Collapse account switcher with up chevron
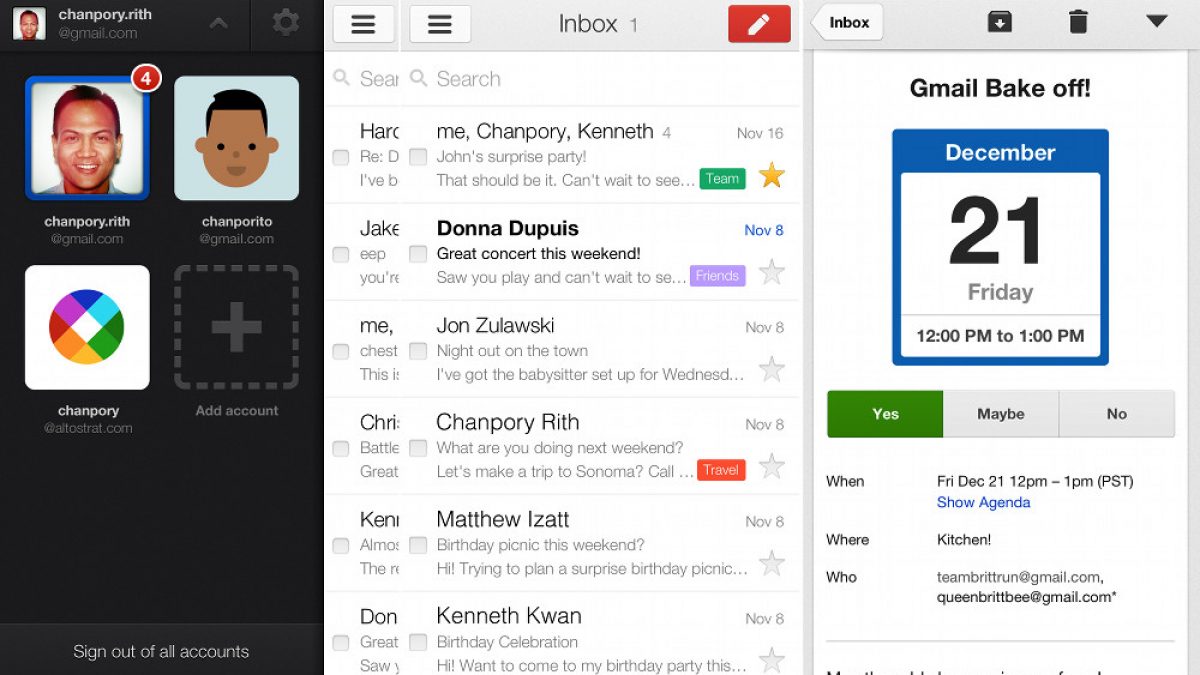 click(217, 23)
